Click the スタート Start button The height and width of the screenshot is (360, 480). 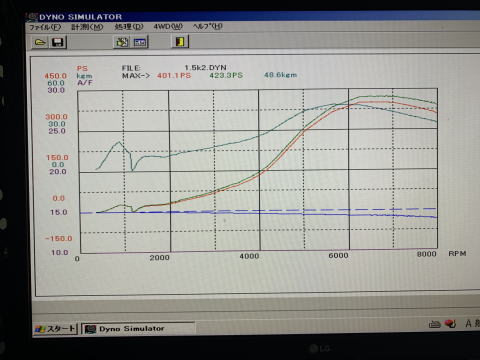pyautogui.click(x=55, y=329)
